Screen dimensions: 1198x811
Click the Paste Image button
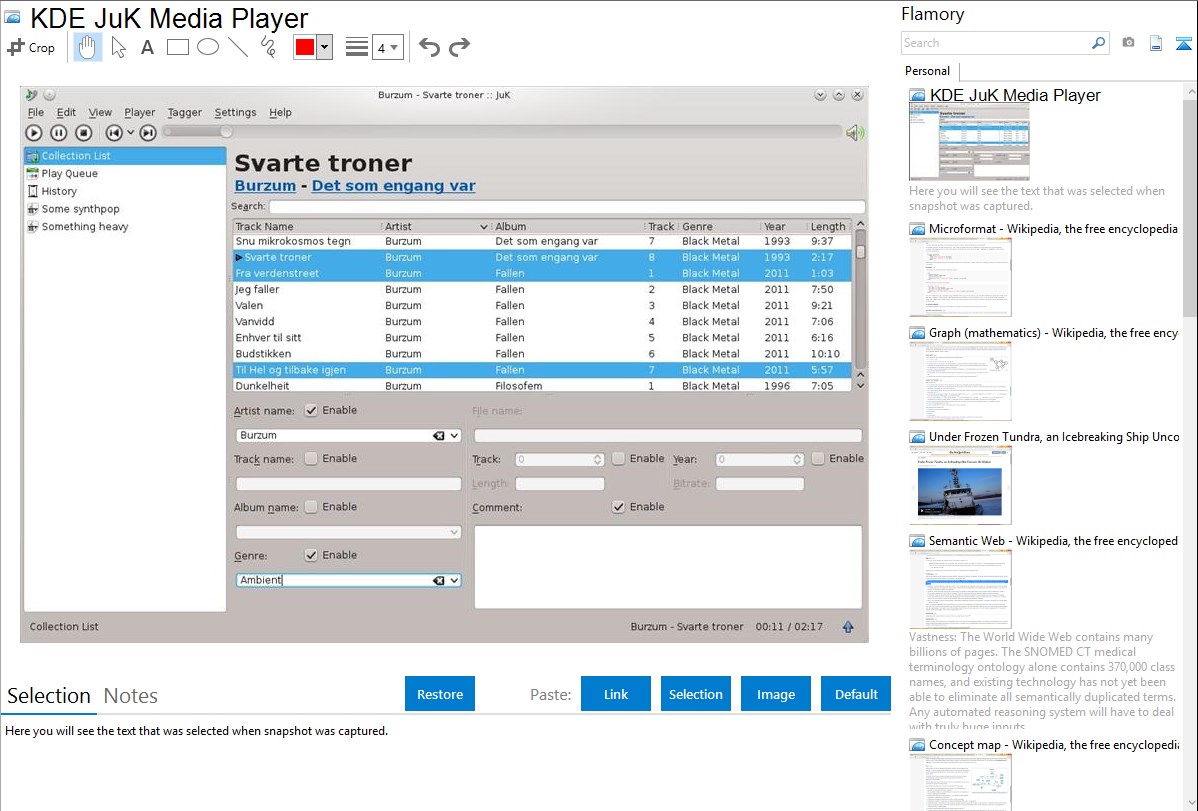coord(775,694)
